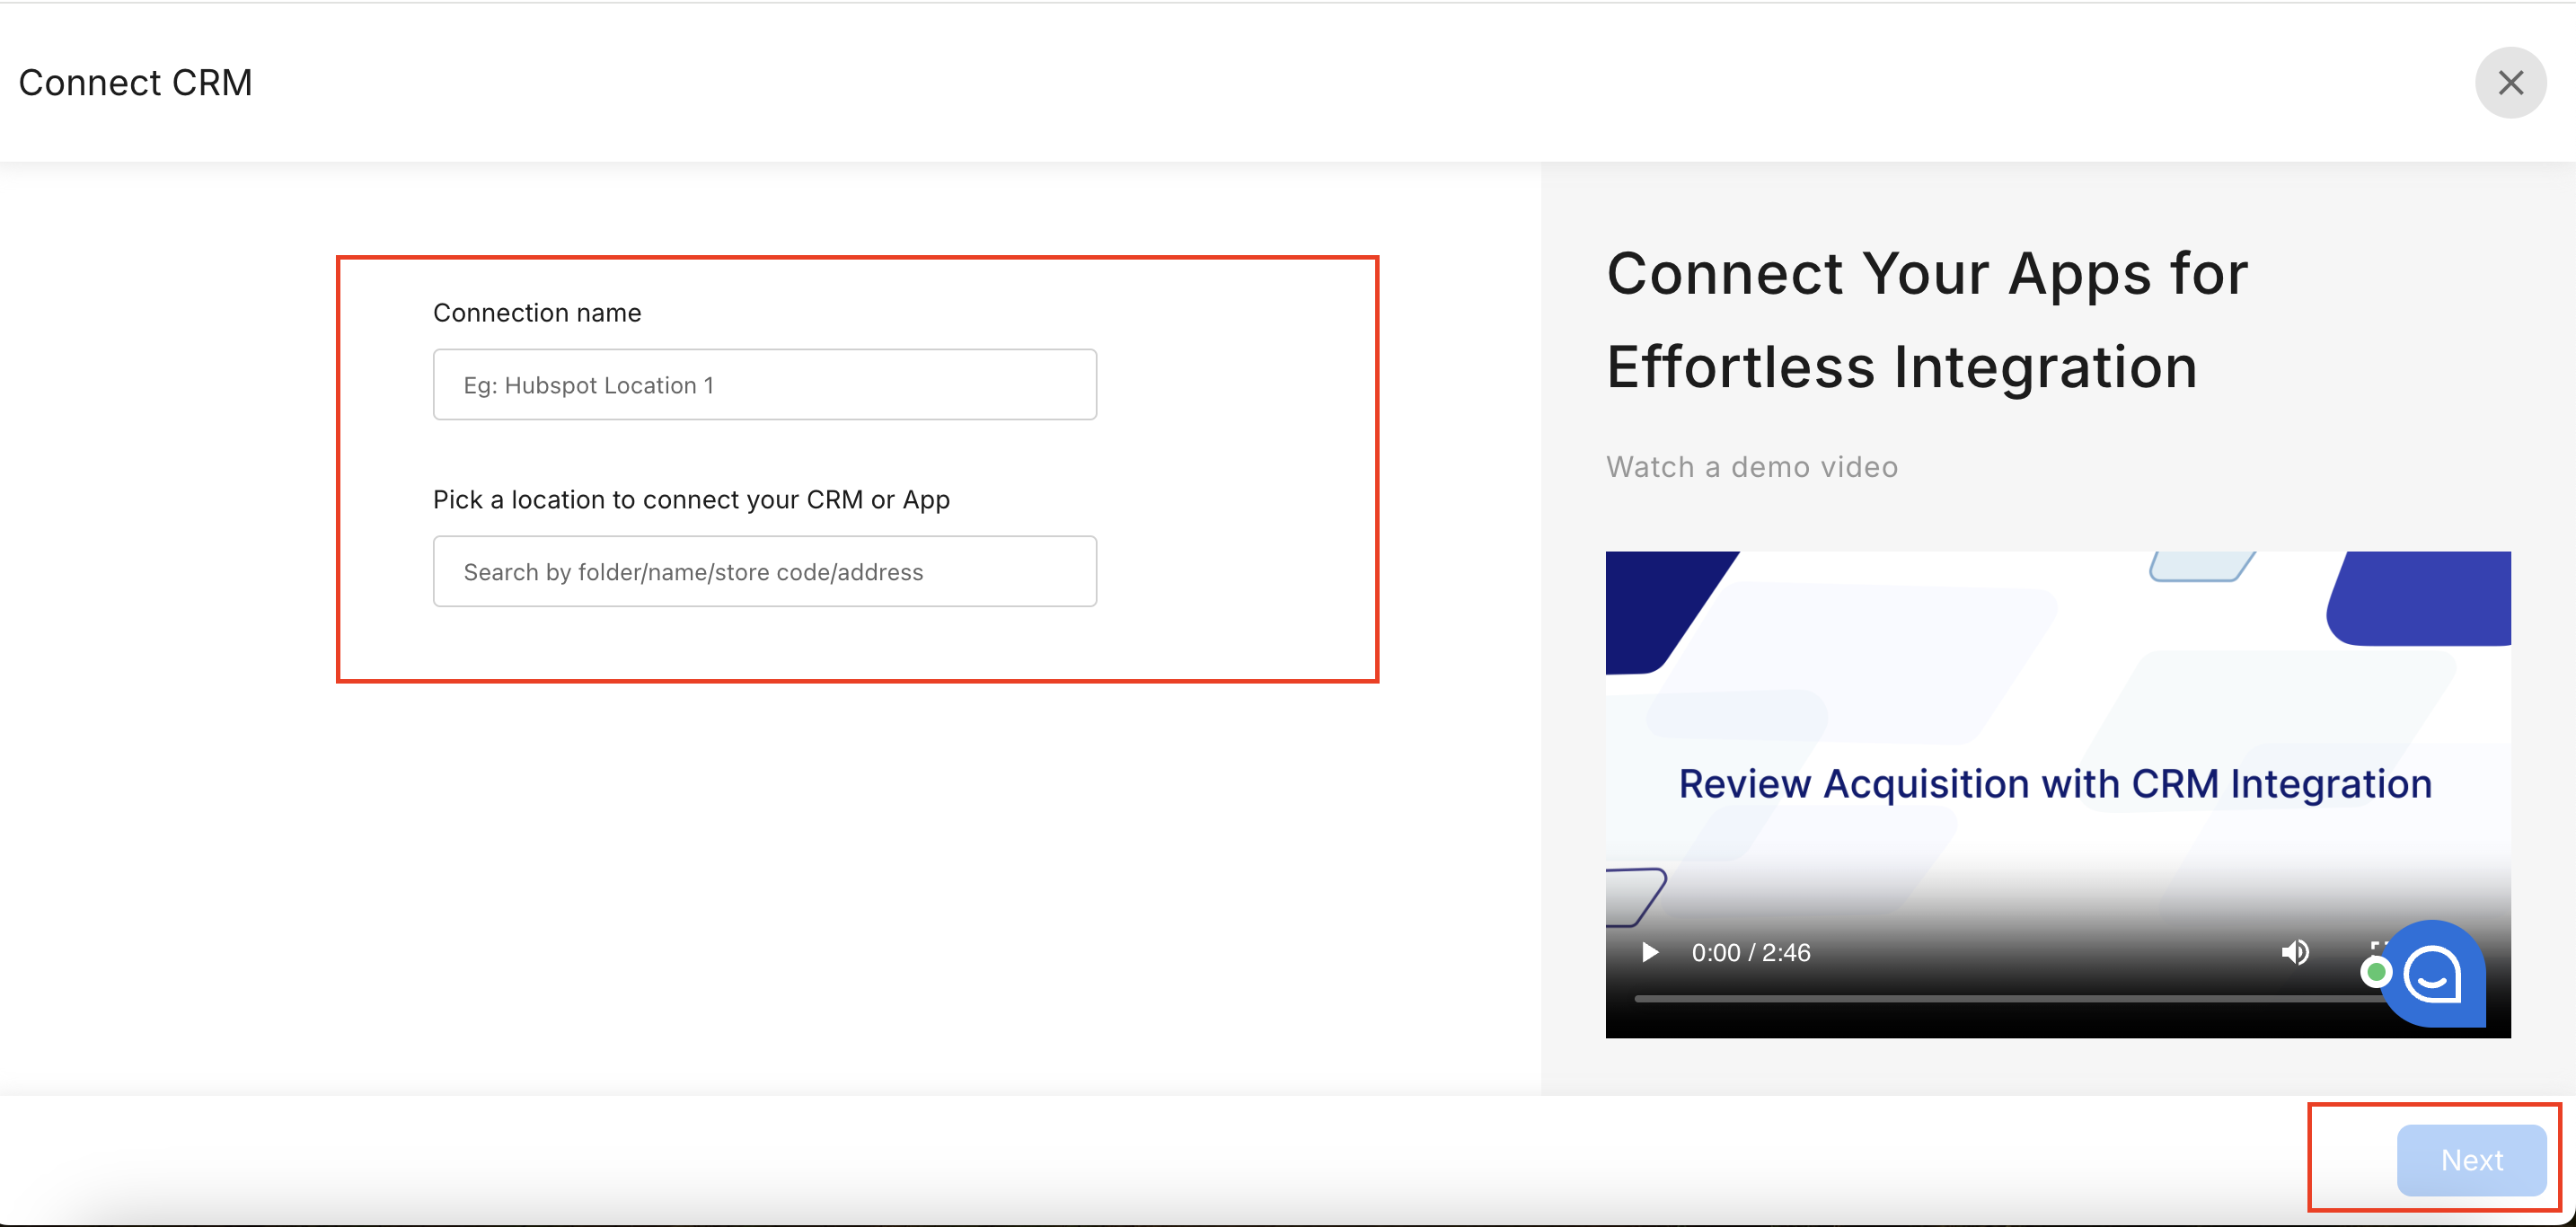The image size is (2576, 1227).
Task: Click the 'Connection name' label
Action: point(537,313)
